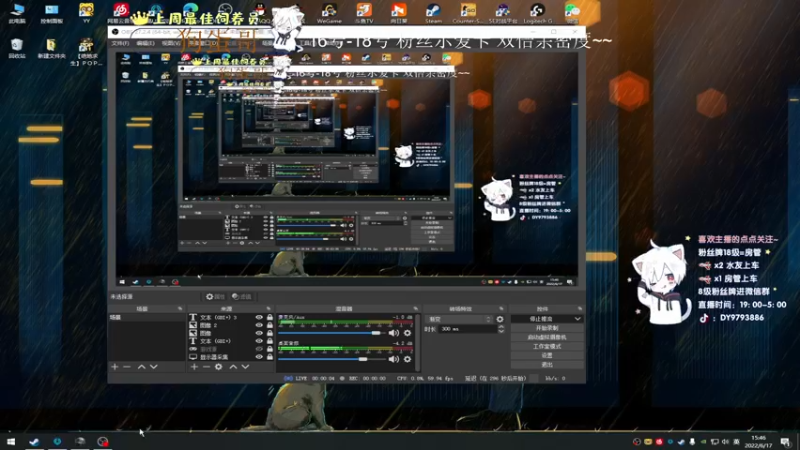800x450 pixels.
Task: Open the 文件(F) menu in OBS
Action: pyautogui.click(x=120, y=43)
